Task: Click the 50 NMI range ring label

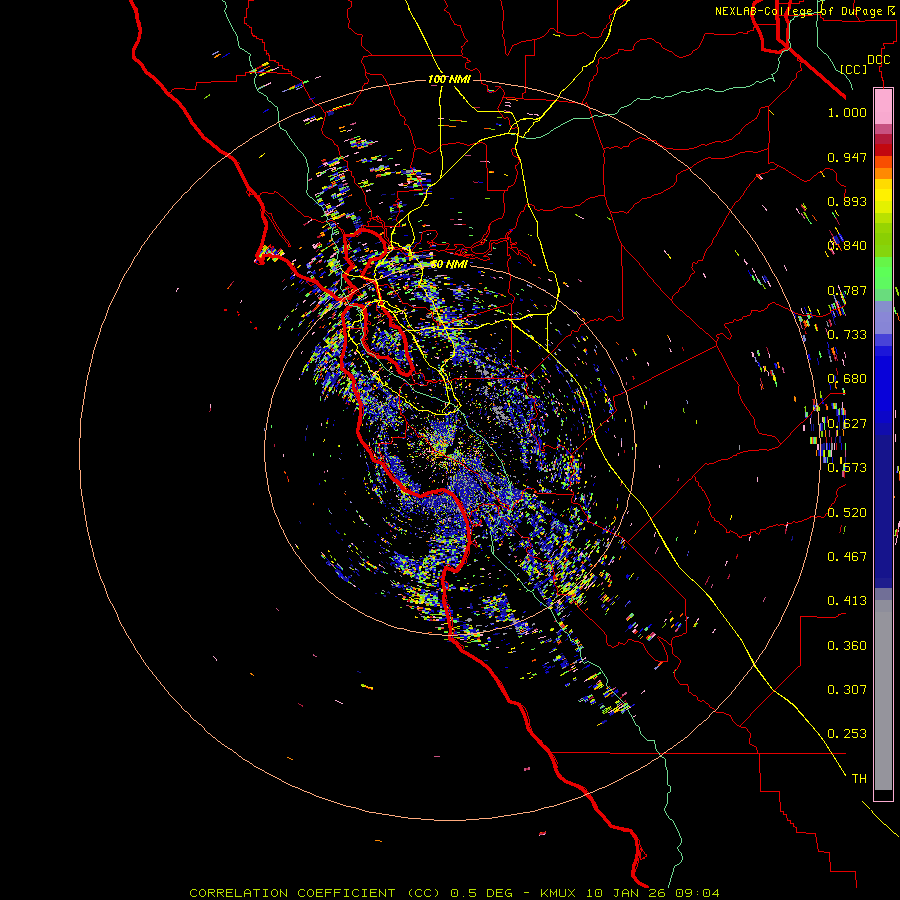Action: pos(449,264)
